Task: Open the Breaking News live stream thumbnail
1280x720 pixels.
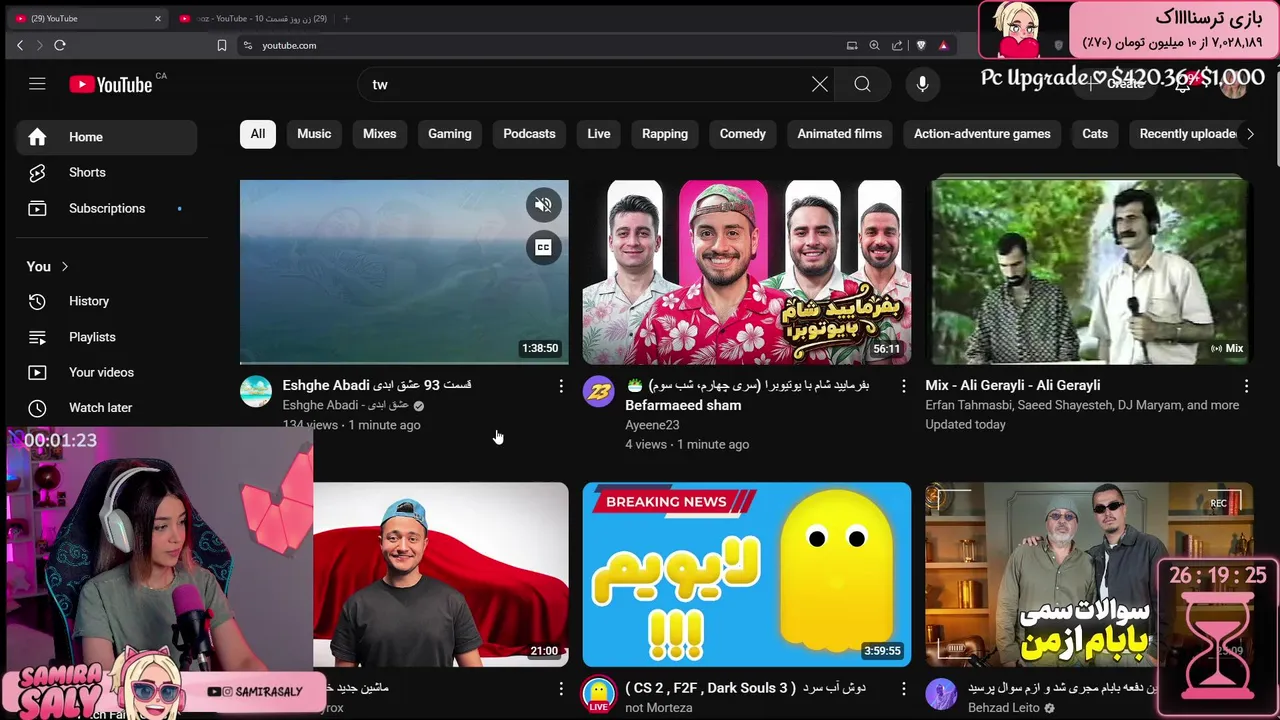Action: pyautogui.click(x=747, y=574)
